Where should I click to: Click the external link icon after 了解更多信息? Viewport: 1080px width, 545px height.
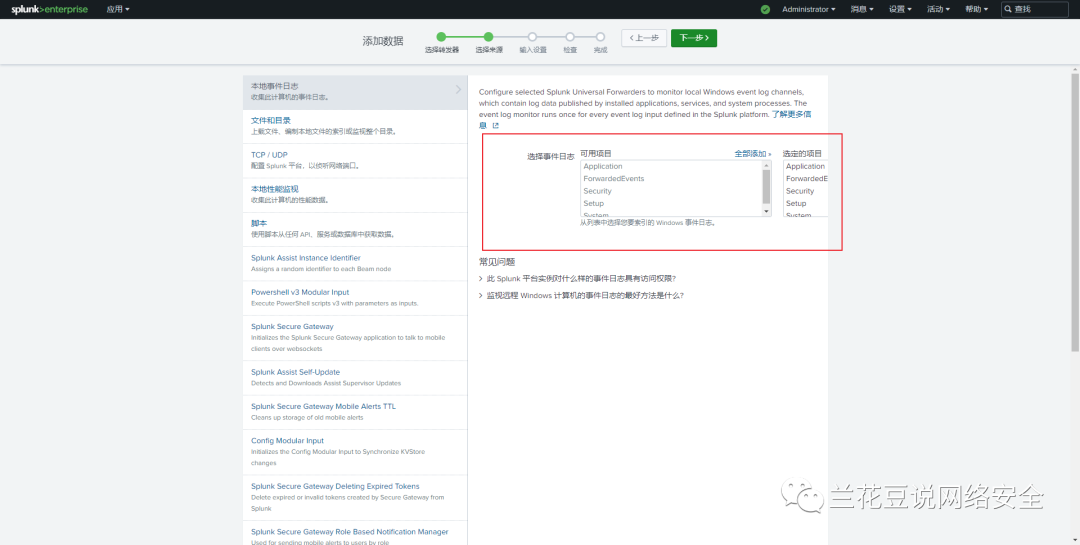[x=495, y=125]
